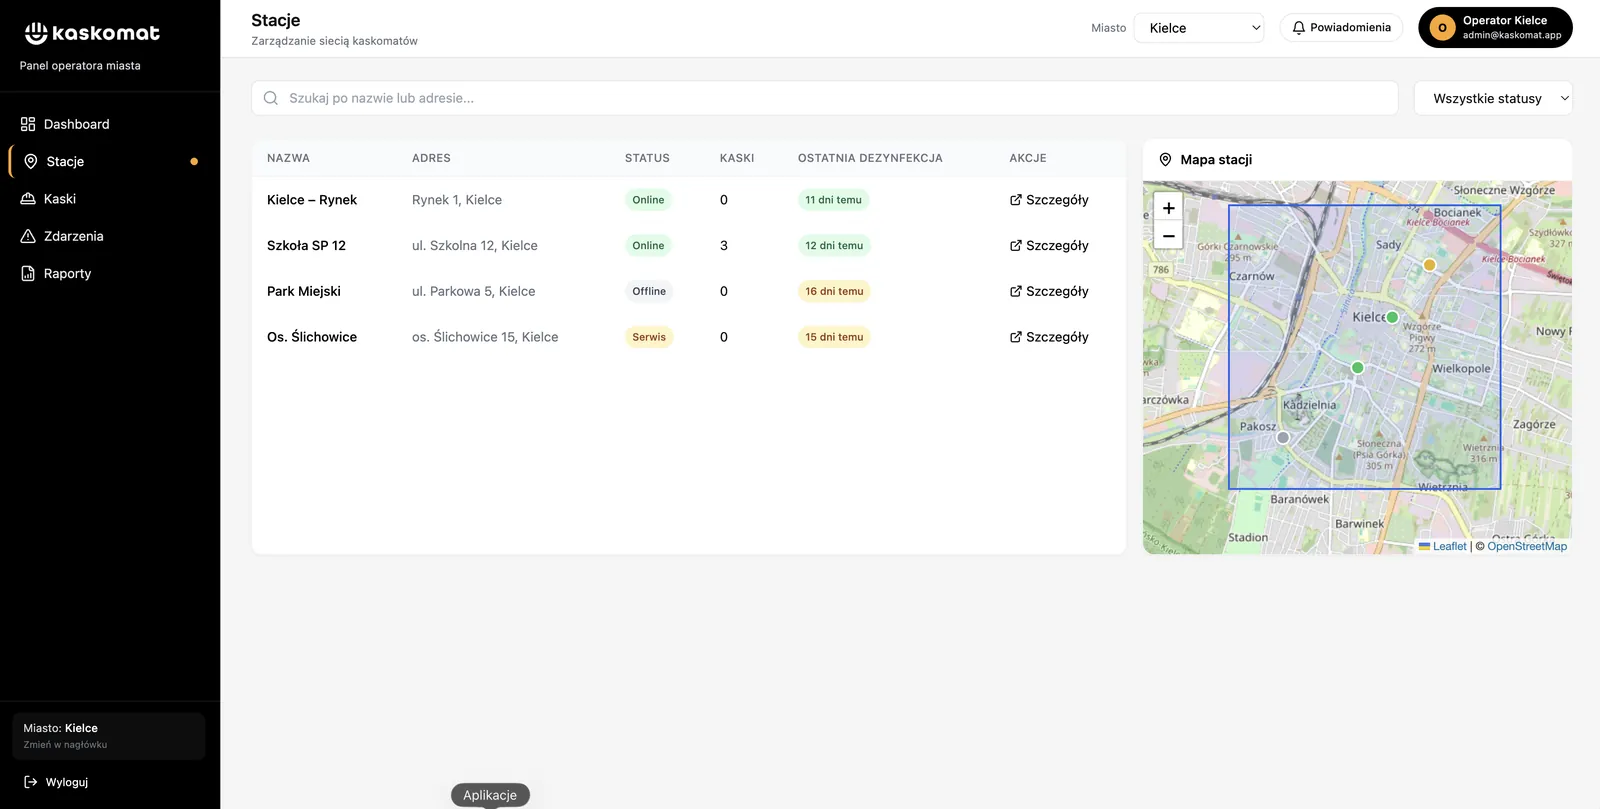The width and height of the screenshot is (1600, 809).
Task: Click the orange station marker on map
Action: pos(1430,265)
